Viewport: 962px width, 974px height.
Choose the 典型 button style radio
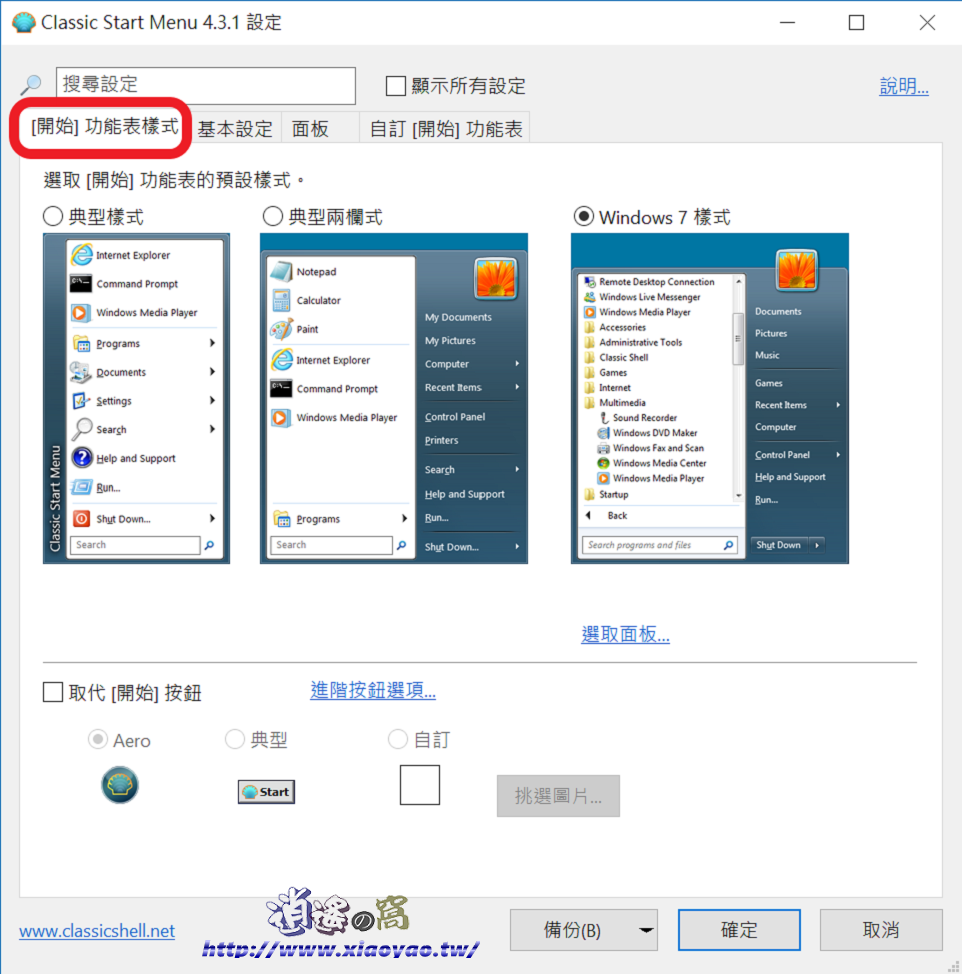coord(234,739)
